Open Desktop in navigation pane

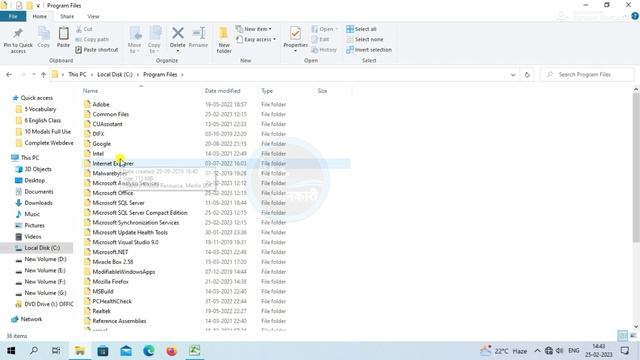(34, 180)
